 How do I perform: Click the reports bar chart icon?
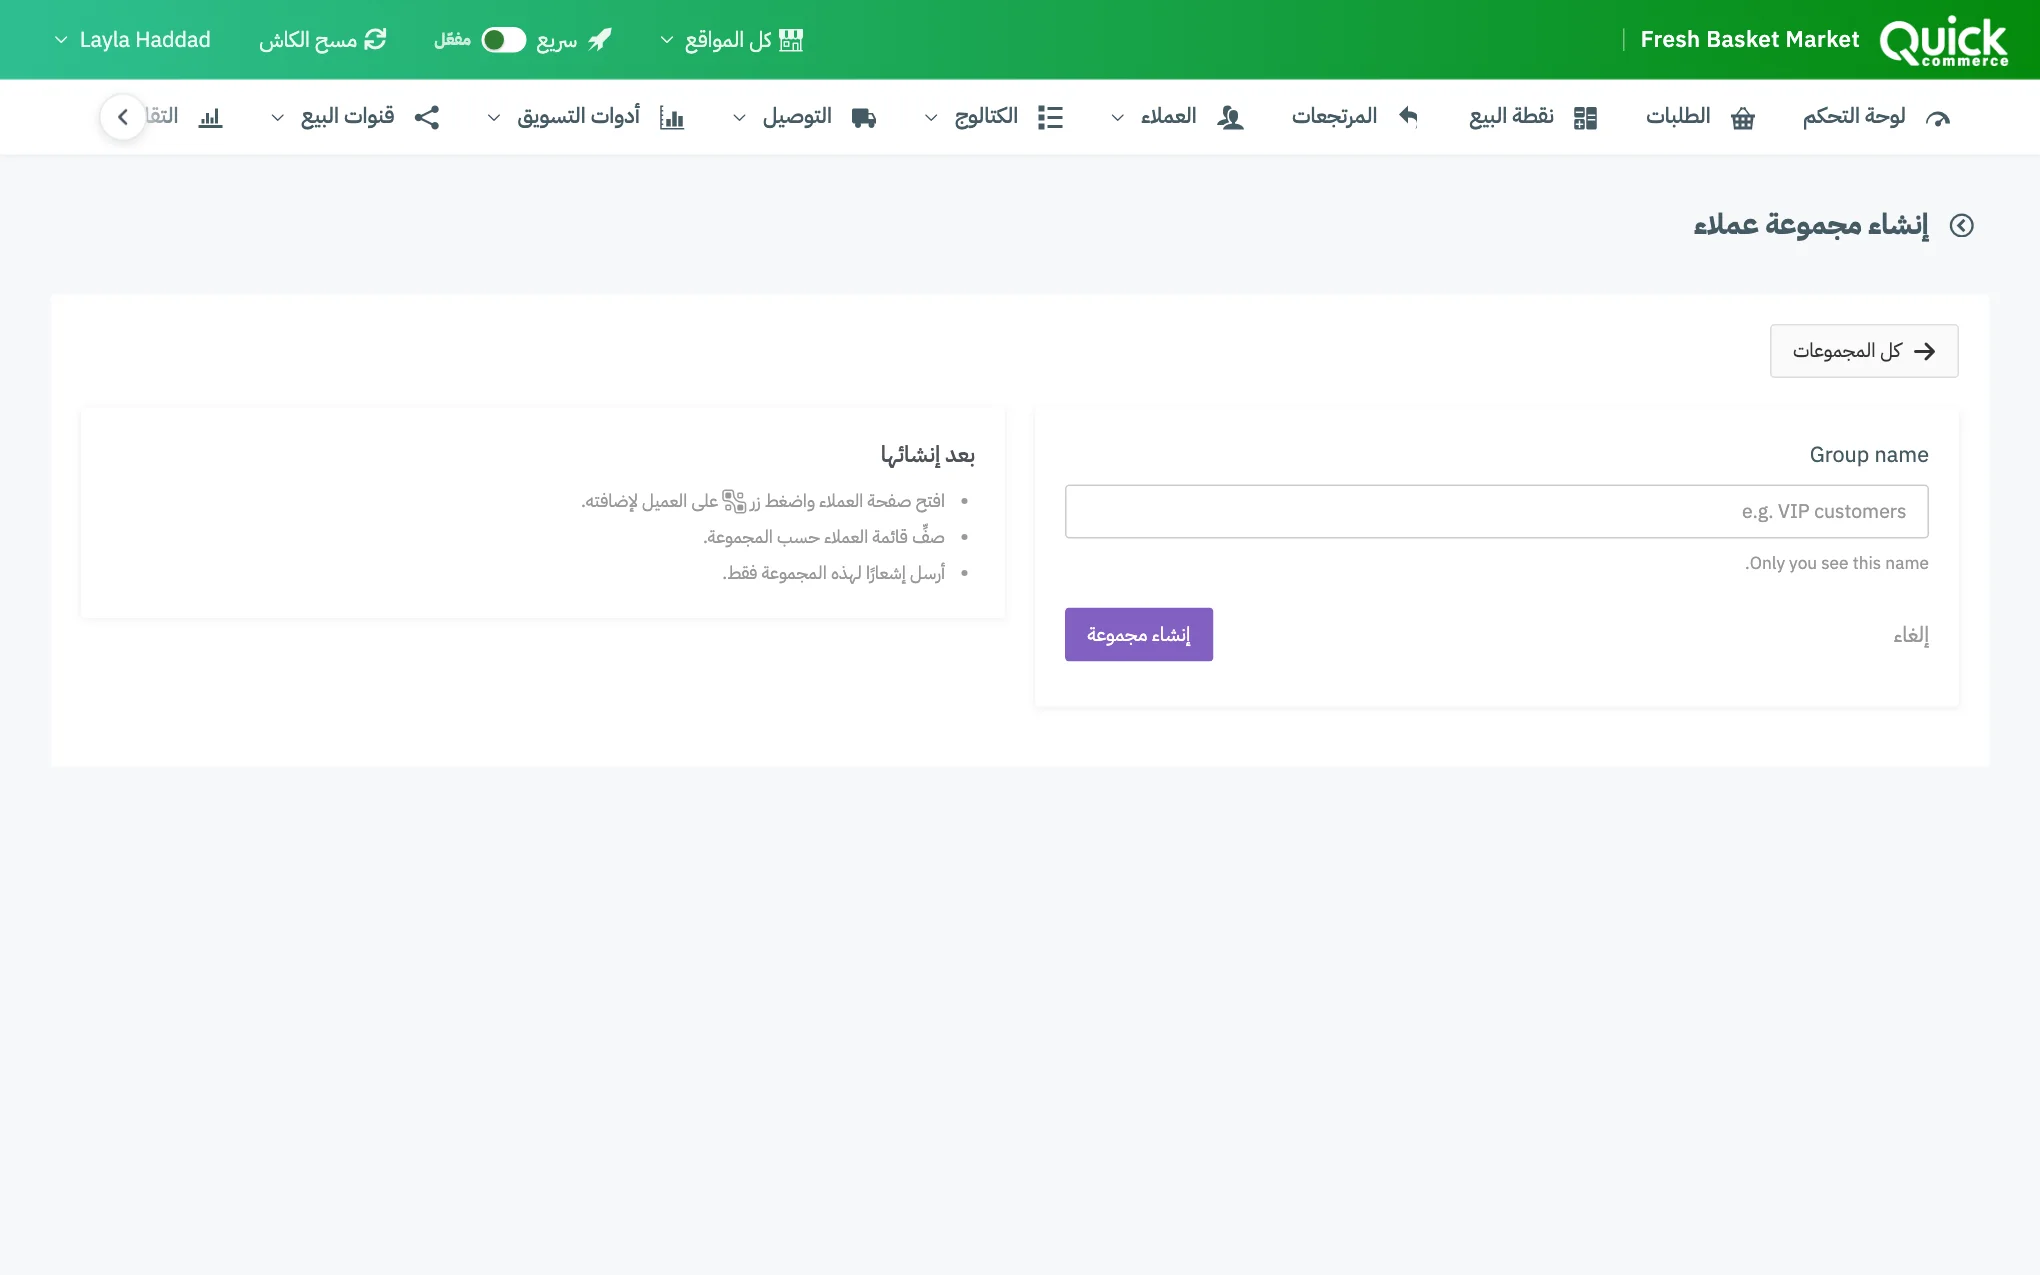click(210, 118)
